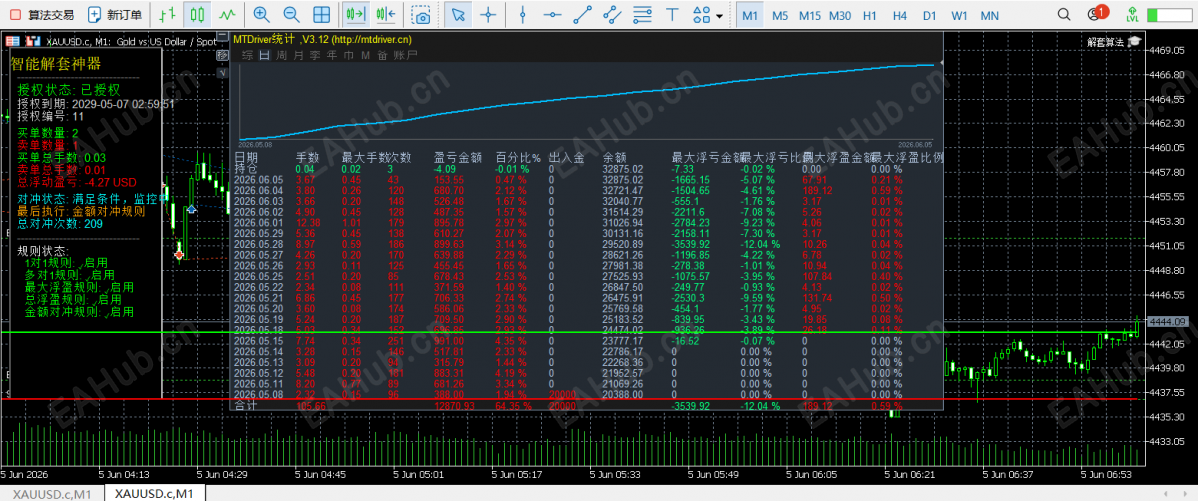Select the crosshair tool
The width and height of the screenshot is (1198, 501).
click(487, 15)
